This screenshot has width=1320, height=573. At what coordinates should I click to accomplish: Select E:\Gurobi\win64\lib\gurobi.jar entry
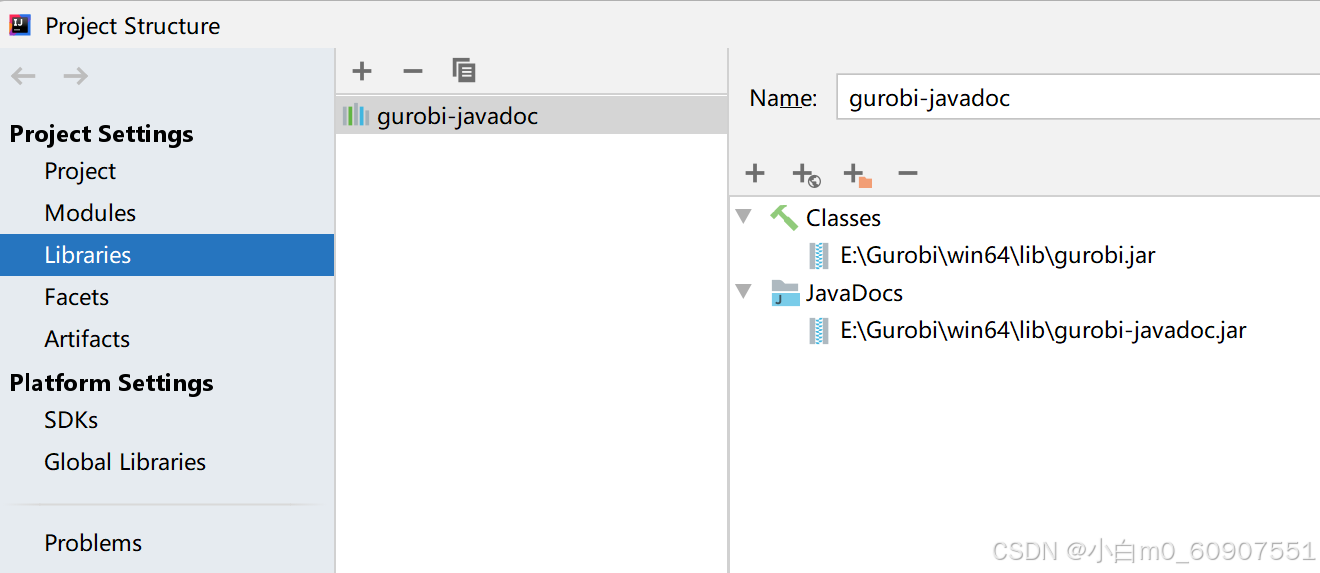pyautogui.click(x=997, y=255)
